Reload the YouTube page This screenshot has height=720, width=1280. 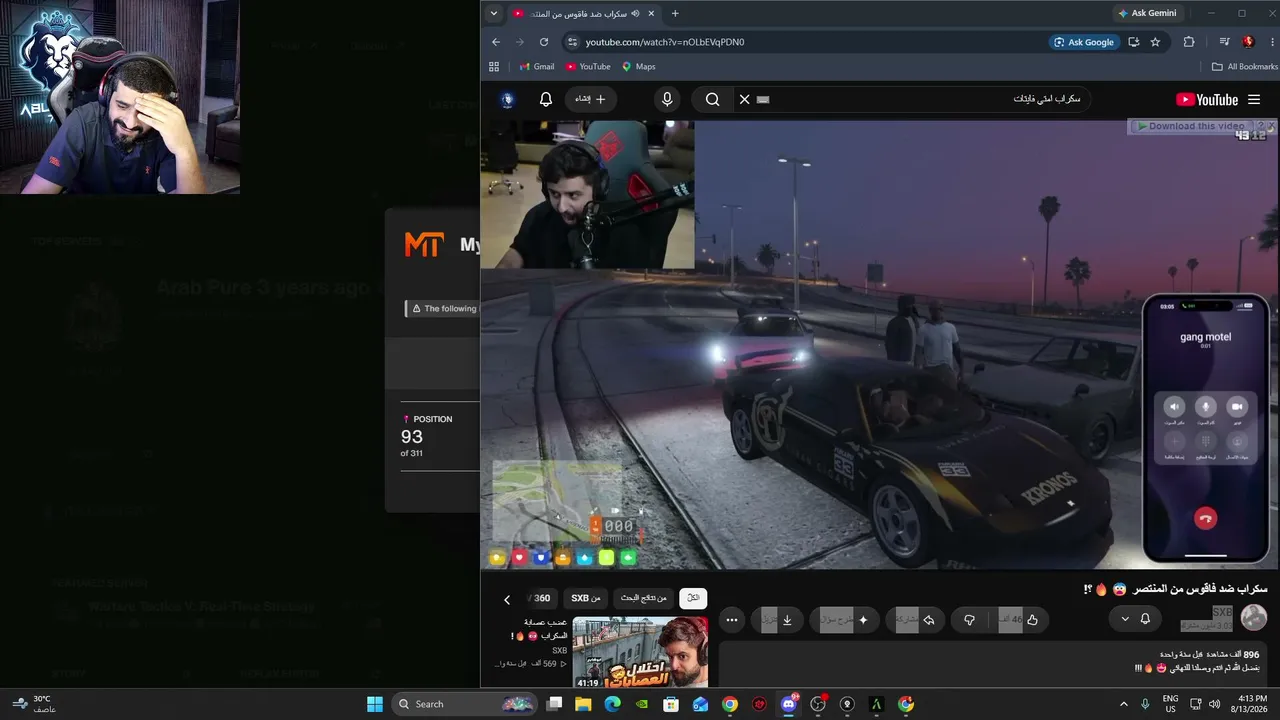(544, 42)
